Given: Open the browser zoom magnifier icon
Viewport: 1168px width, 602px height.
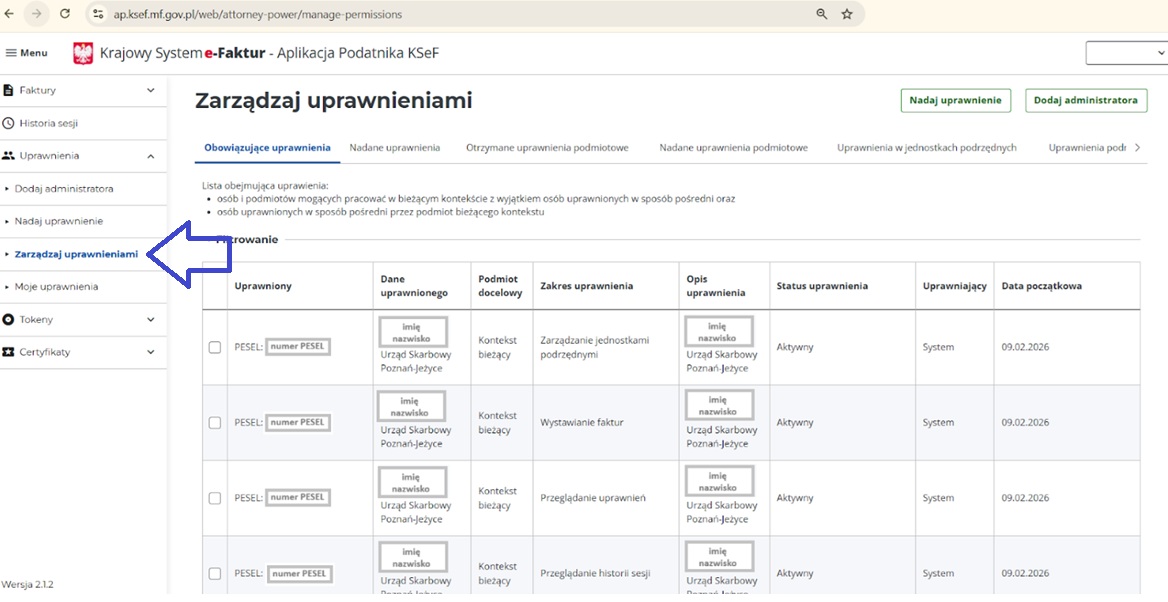Looking at the screenshot, I should click(x=821, y=14).
